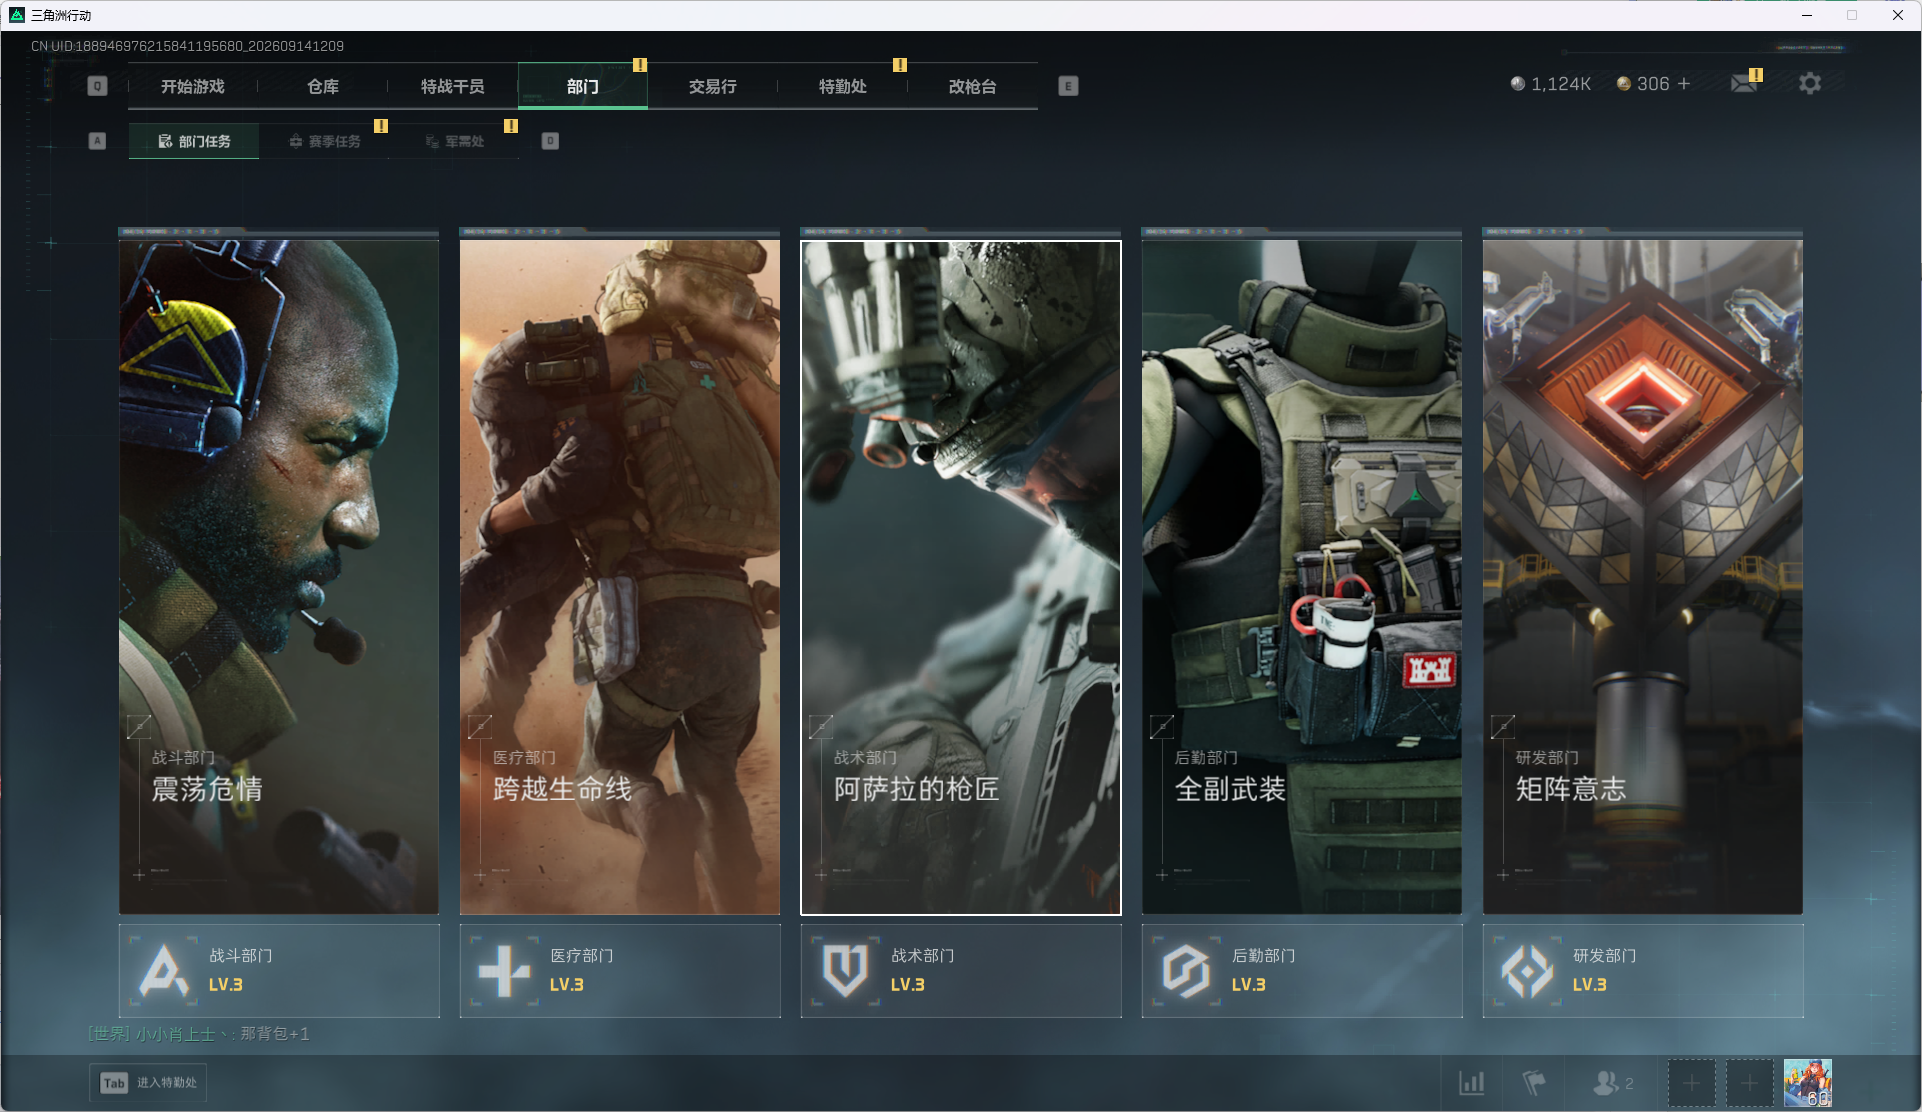Click the 医疗部门 LV.3 cross icon
Screen dimensions: 1922x1112
click(x=504, y=970)
